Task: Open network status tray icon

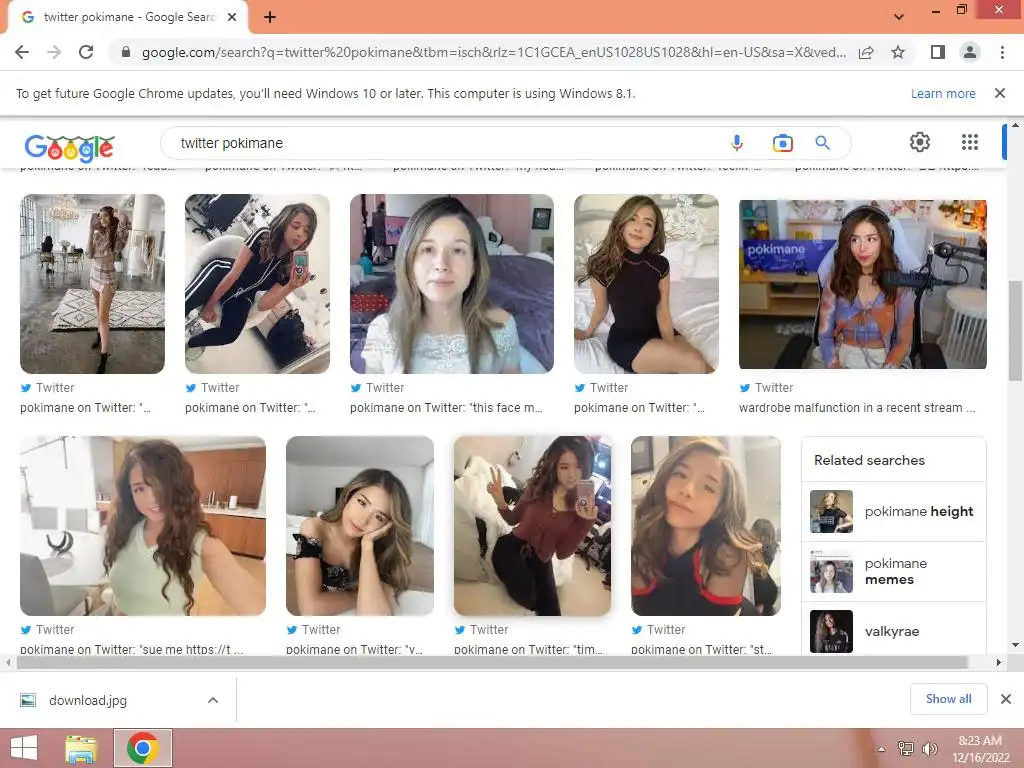Action: pos(906,748)
